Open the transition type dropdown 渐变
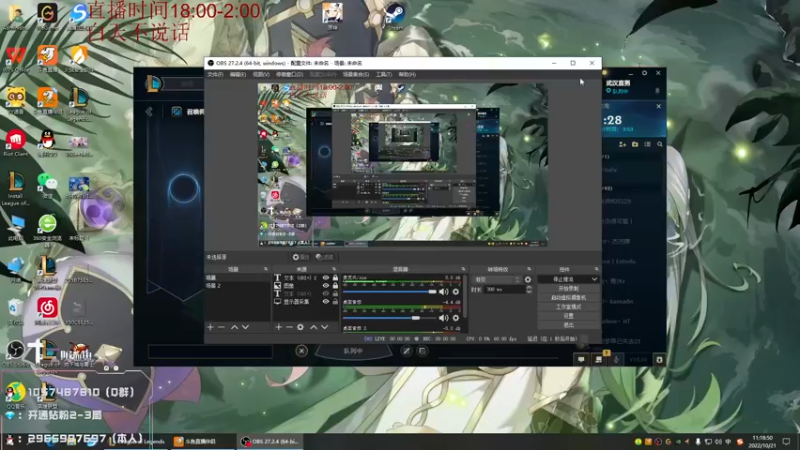The height and width of the screenshot is (450, 800). coord(497,280)
